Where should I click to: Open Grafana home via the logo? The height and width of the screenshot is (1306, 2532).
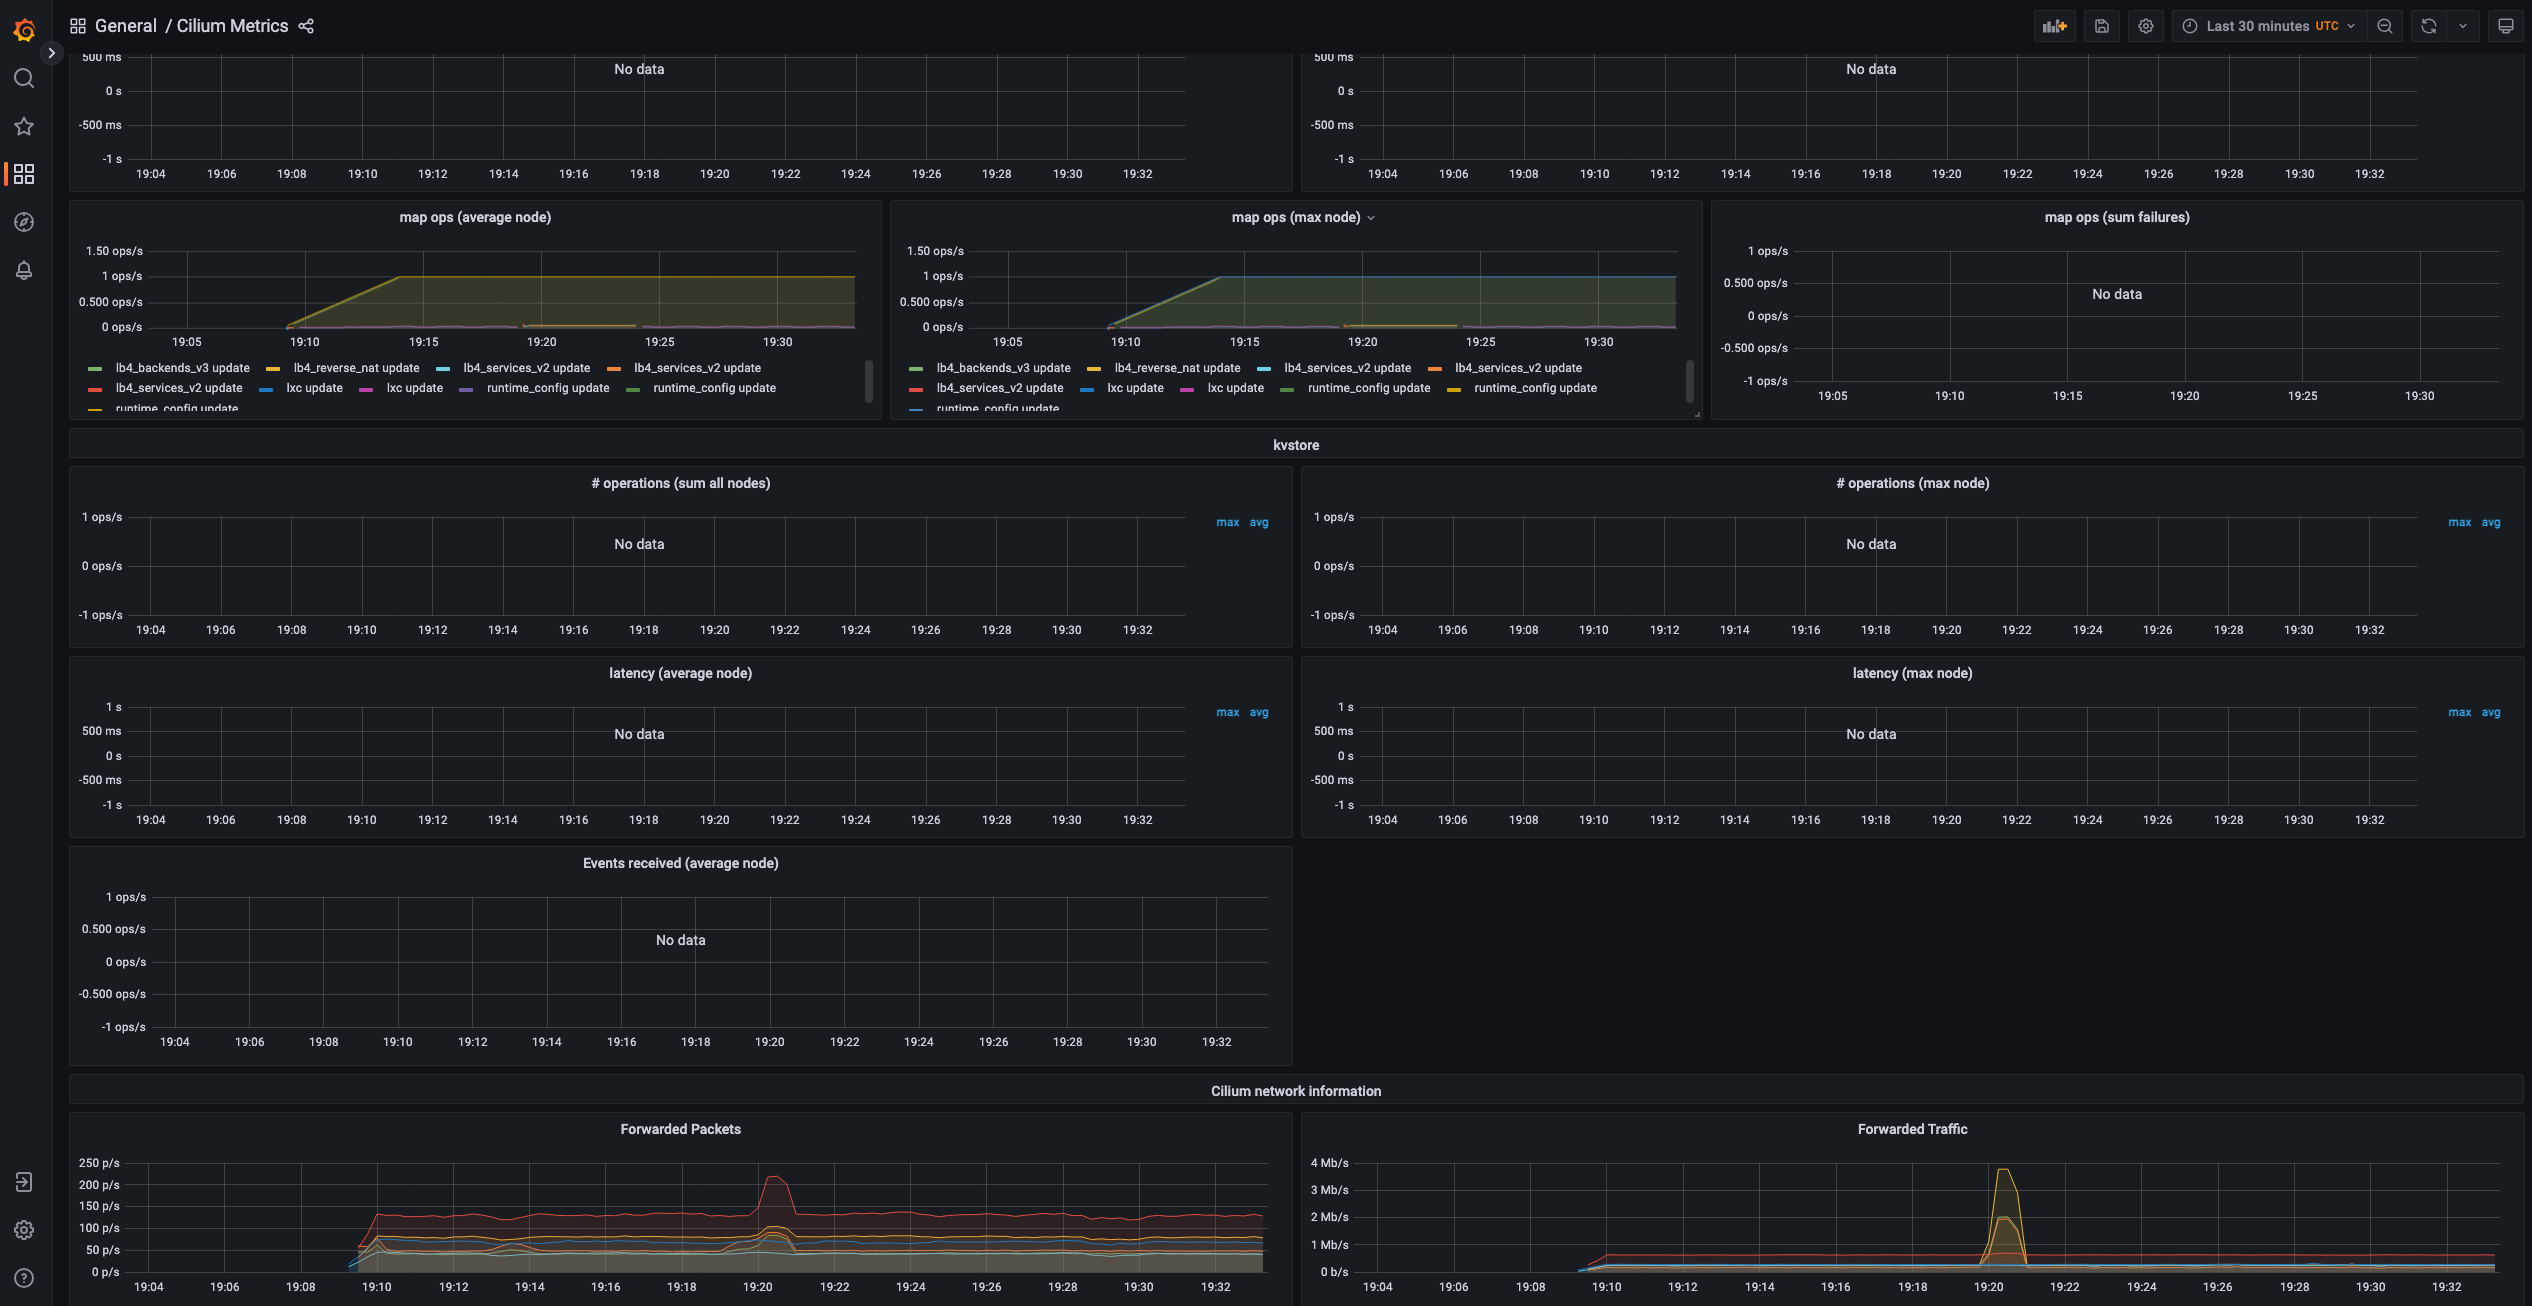24,30
